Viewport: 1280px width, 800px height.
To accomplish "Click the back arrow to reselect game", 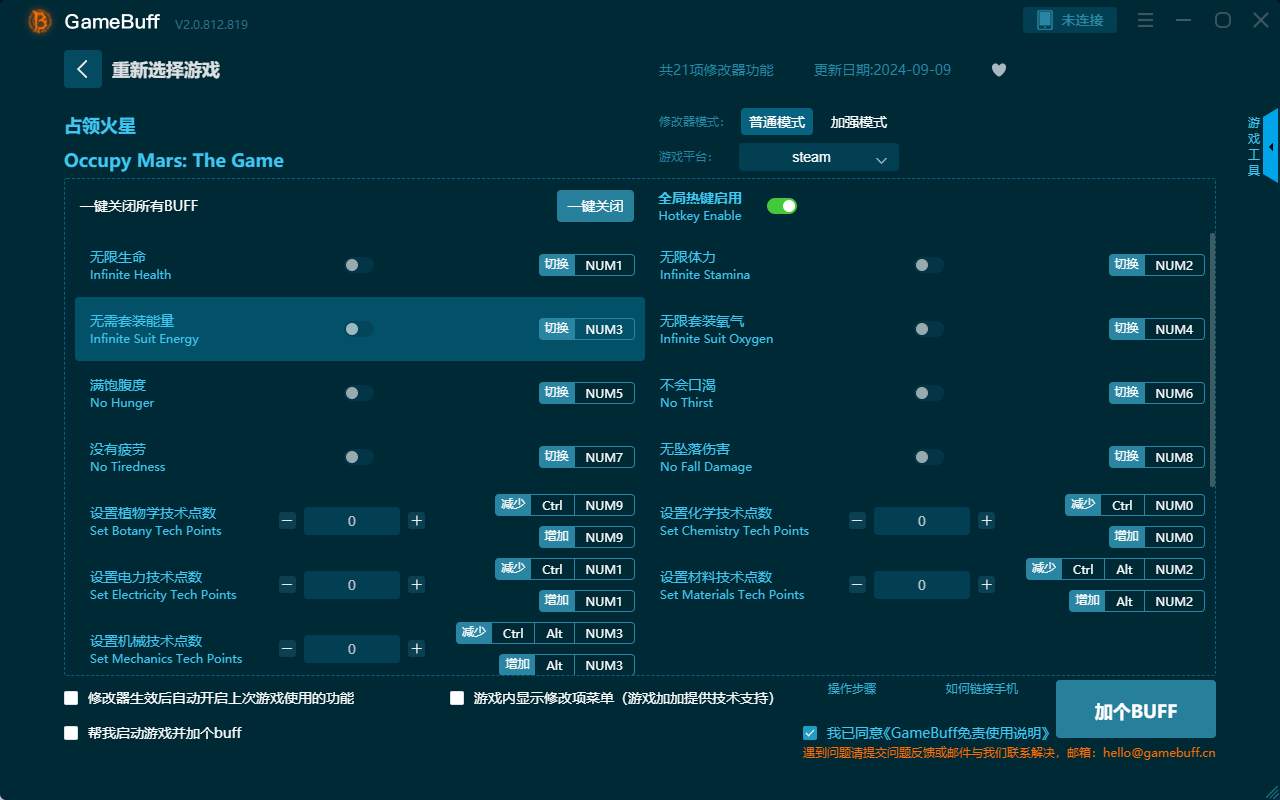I will 83,69.
